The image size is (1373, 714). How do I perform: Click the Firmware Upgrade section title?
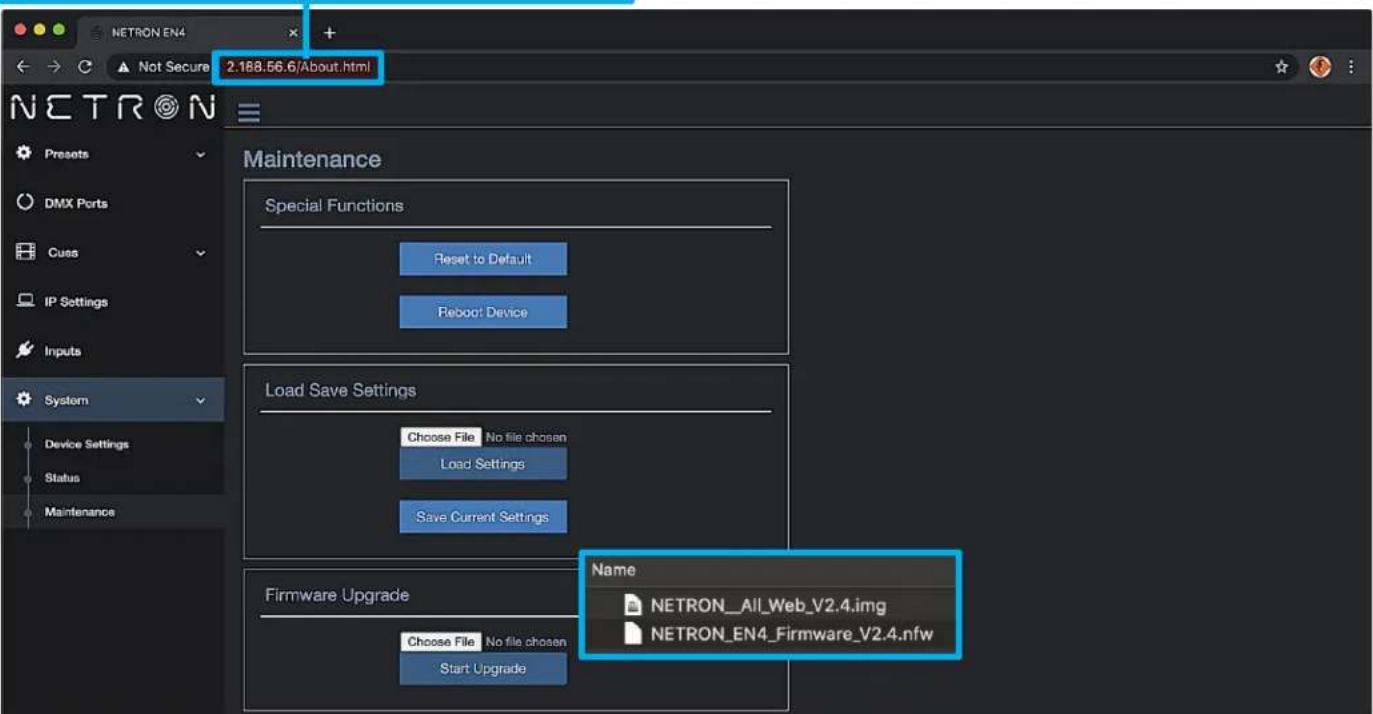337,595
